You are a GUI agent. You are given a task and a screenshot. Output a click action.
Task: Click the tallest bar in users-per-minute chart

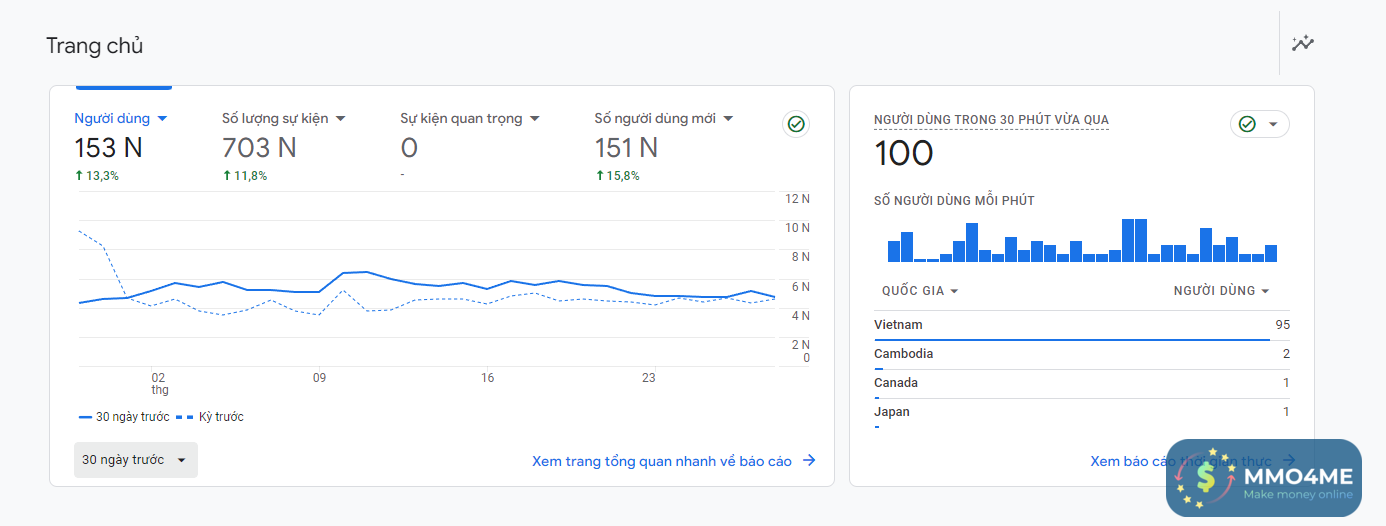pyautogui.click(x=1128, y=240)
